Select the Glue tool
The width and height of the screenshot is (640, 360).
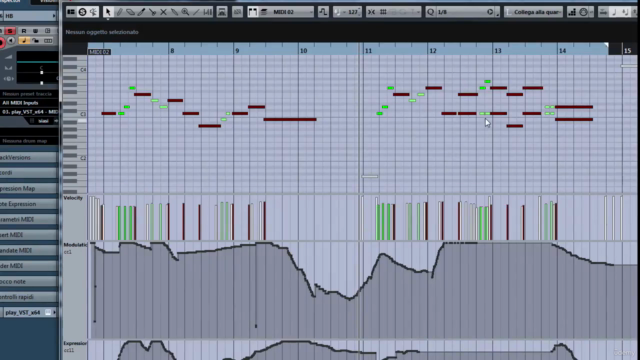pyautogui.click(x=174, y=12)
